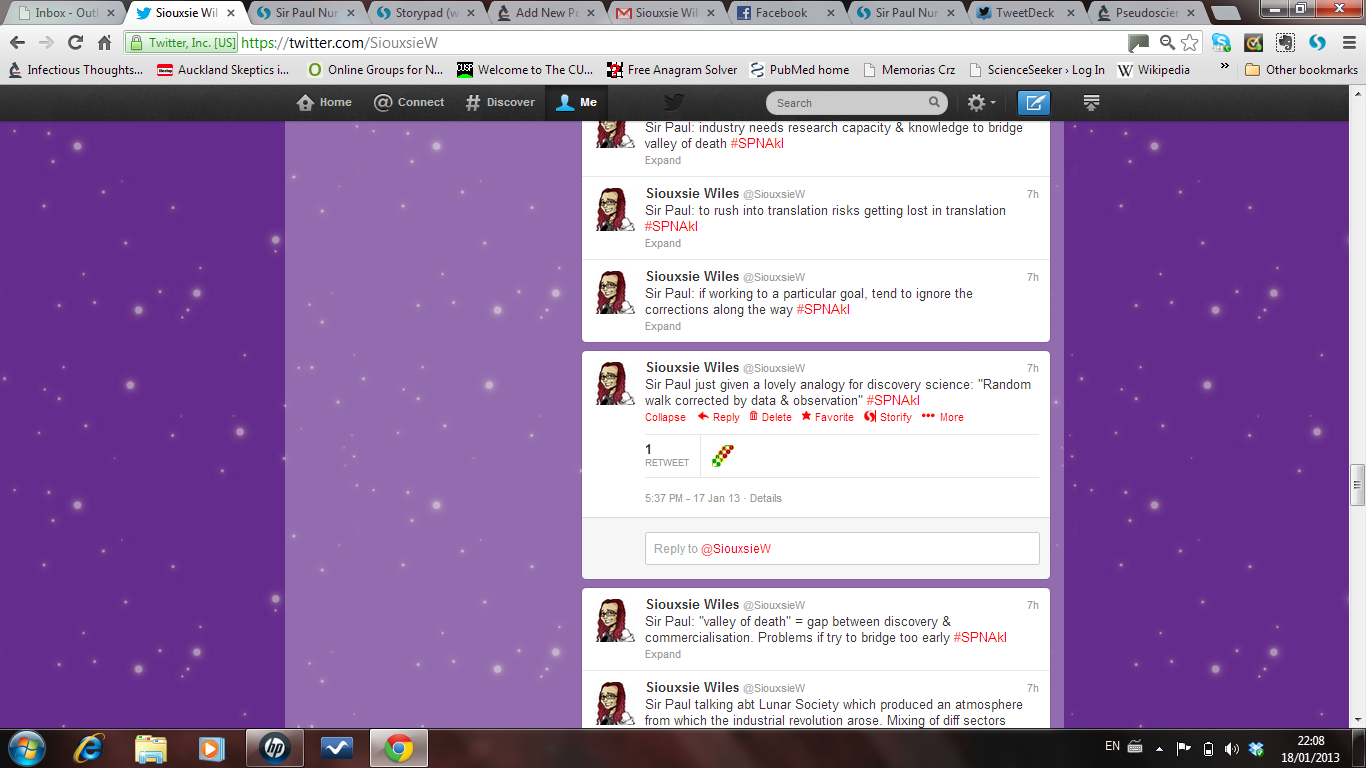Open #SPNAkl hashtag in the 'lost in translation' tweet

671,226
